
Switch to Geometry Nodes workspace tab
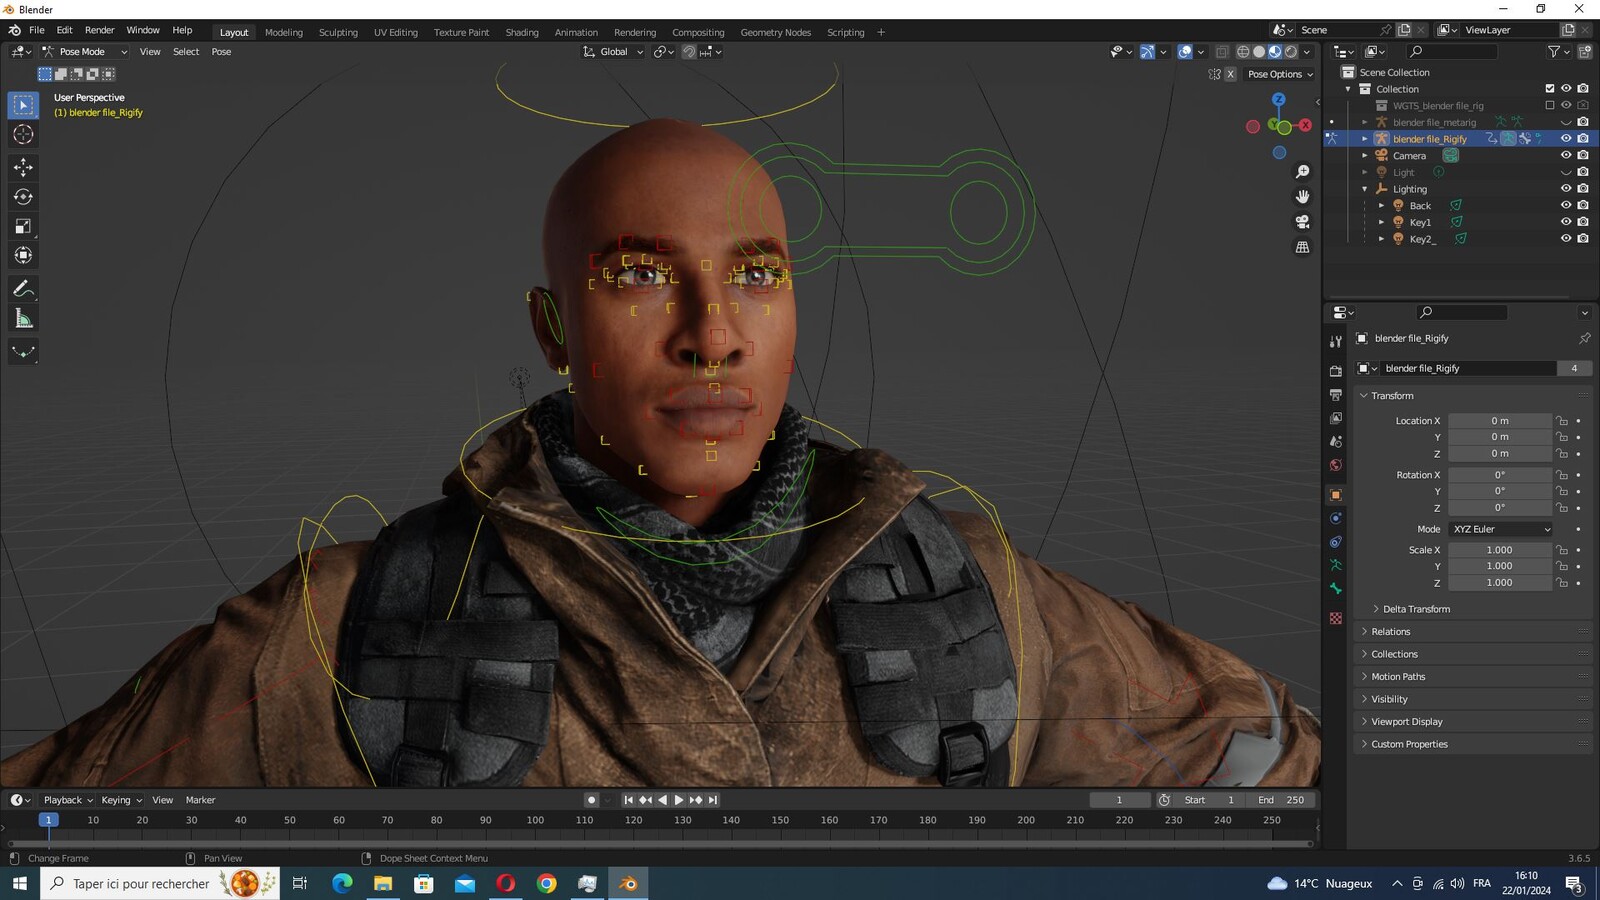click(x=776, y=32)
